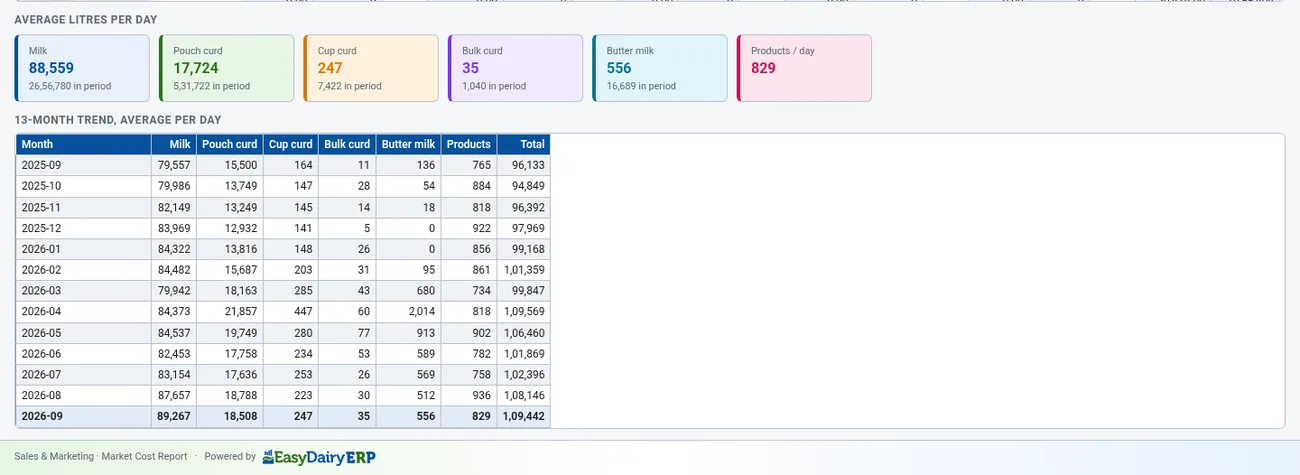Click total 96,133 in 2025-09 row
The image size is (1300, 475).
528,165
